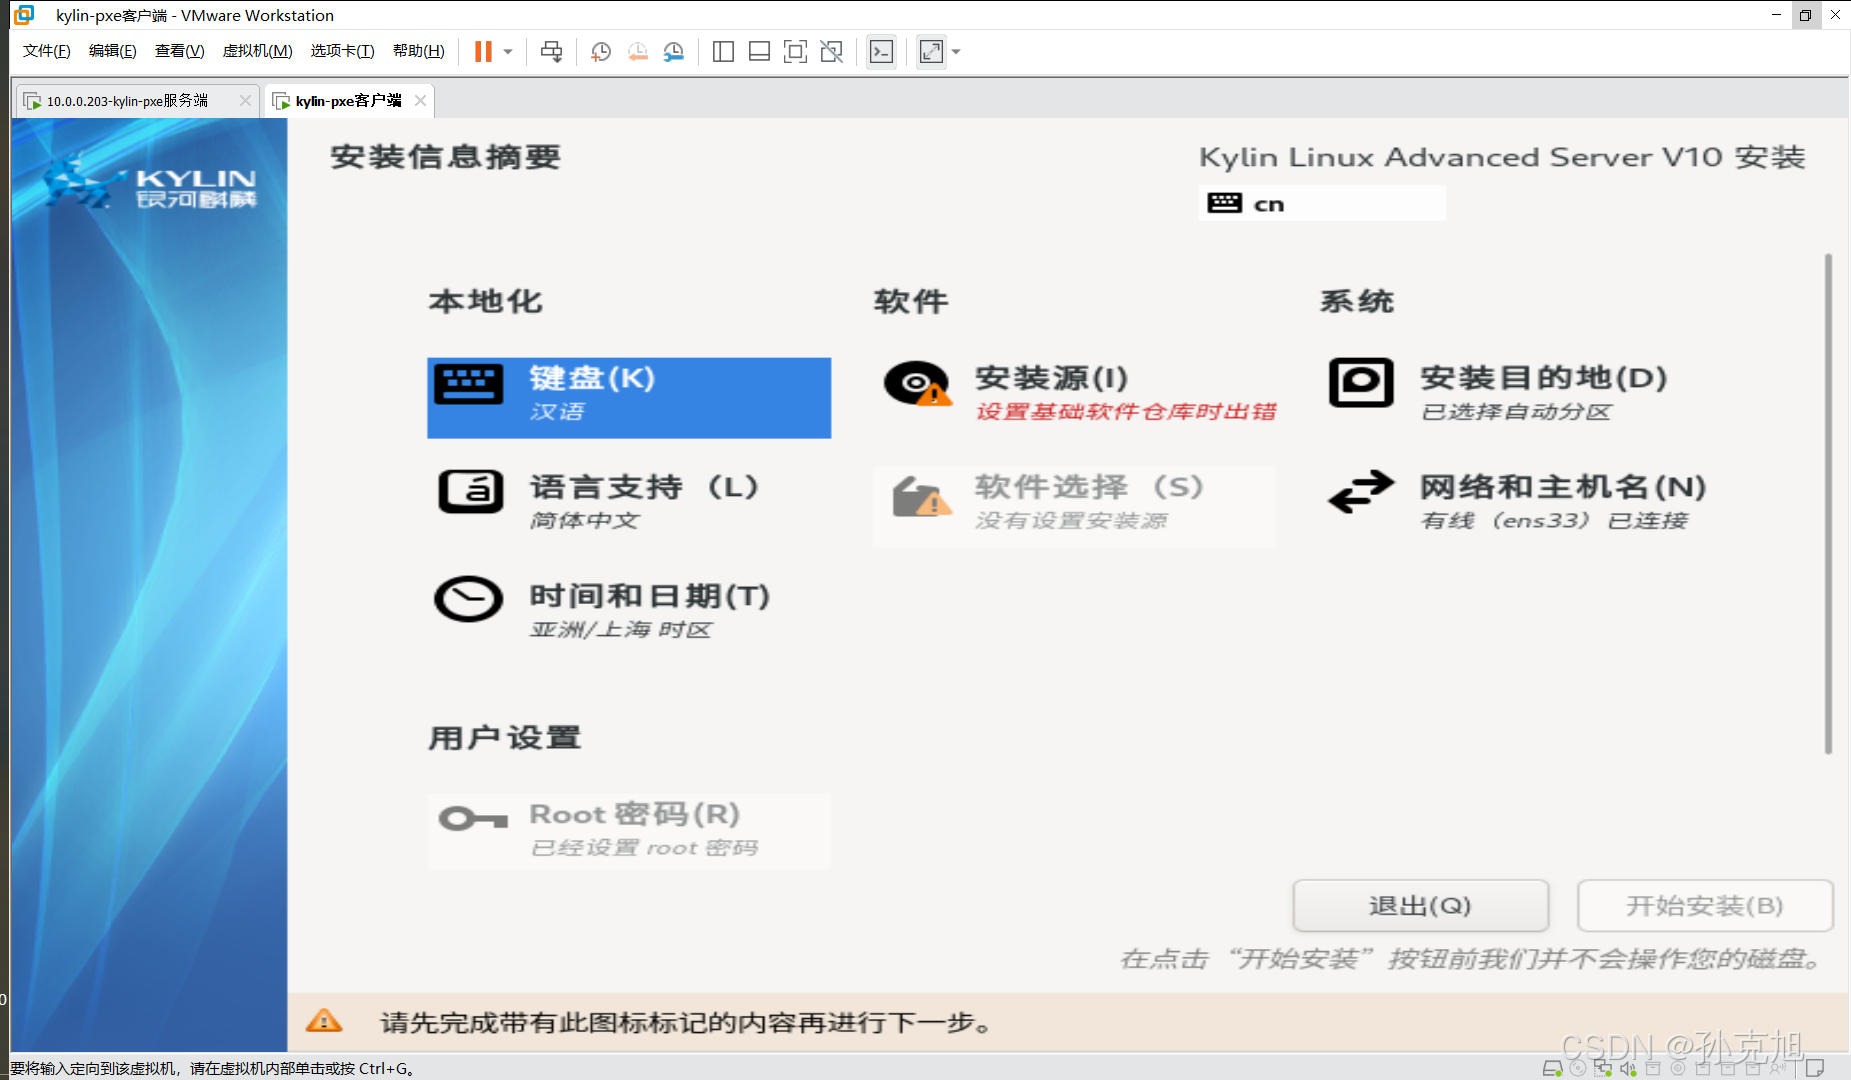Screen dimensions: 1851x1080
Task: Click the network adapter status bar icon
Action: pos(1603,1068)
